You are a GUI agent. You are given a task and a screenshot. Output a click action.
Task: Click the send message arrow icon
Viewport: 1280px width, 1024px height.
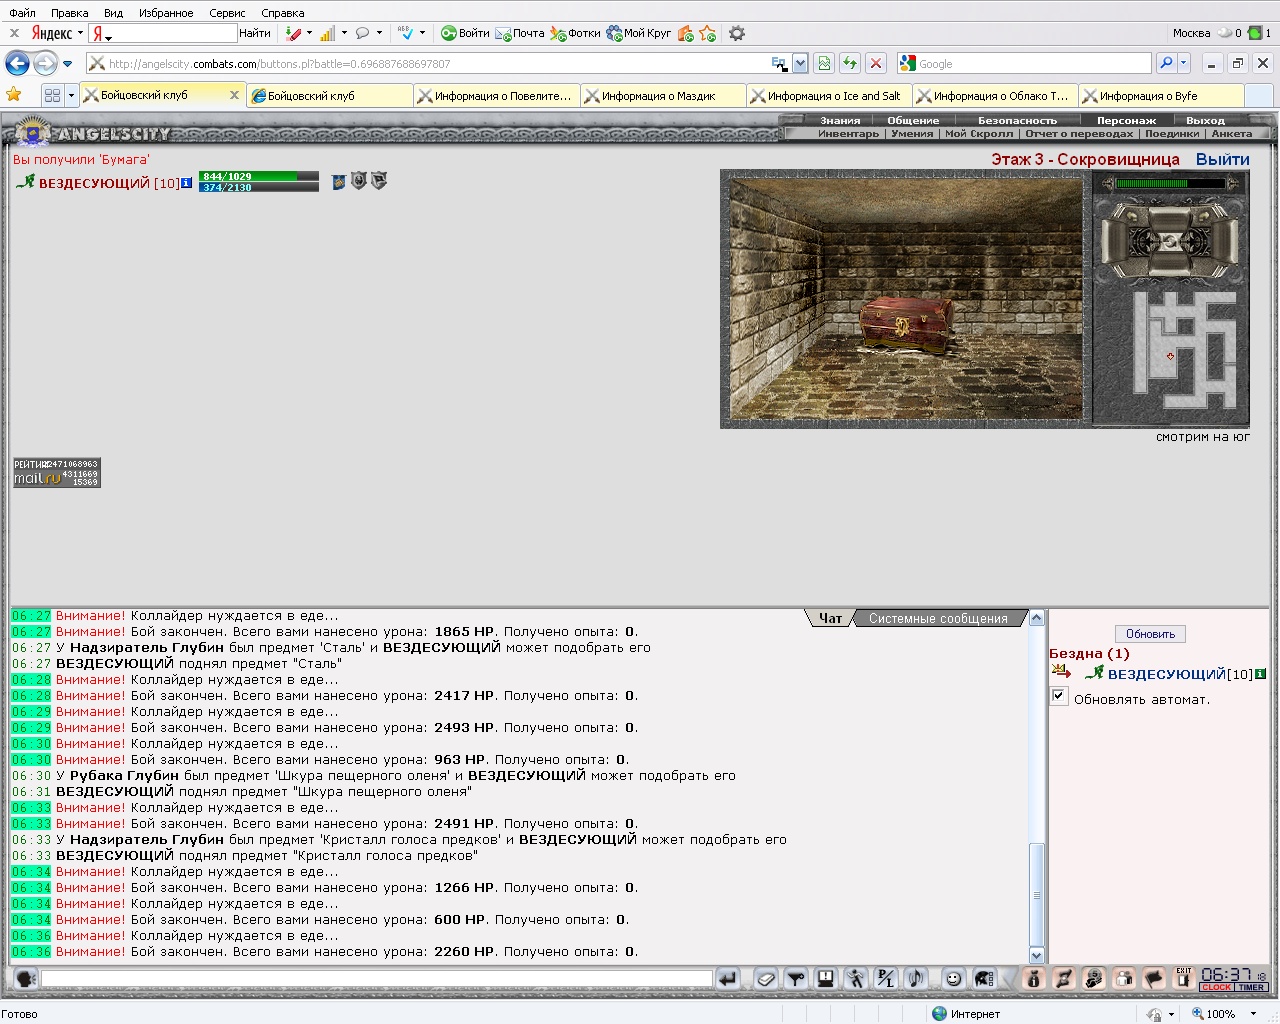(x=728, y=979)
